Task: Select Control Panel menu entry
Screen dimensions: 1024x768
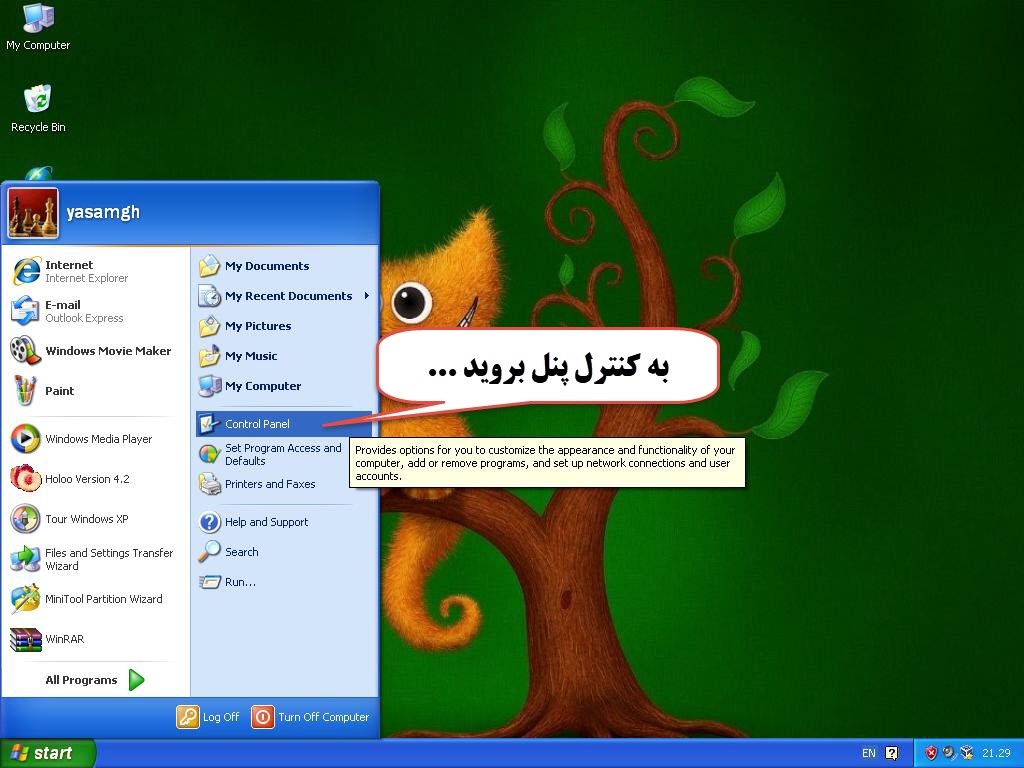Action: [x=257, y=424]
